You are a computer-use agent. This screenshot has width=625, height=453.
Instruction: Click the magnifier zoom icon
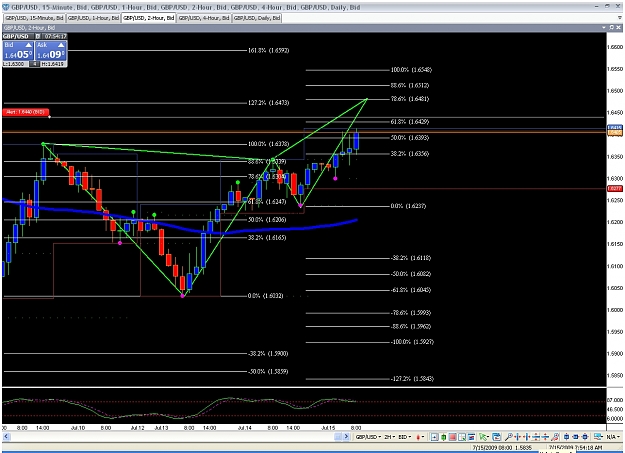(509, 437)
